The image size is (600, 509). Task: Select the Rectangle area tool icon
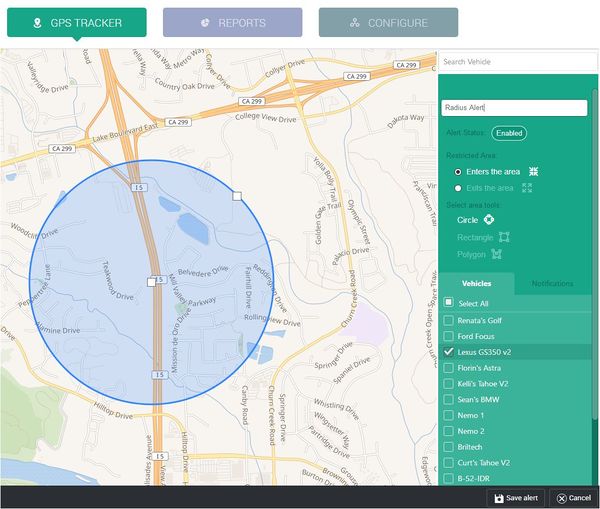click(504, 237)
